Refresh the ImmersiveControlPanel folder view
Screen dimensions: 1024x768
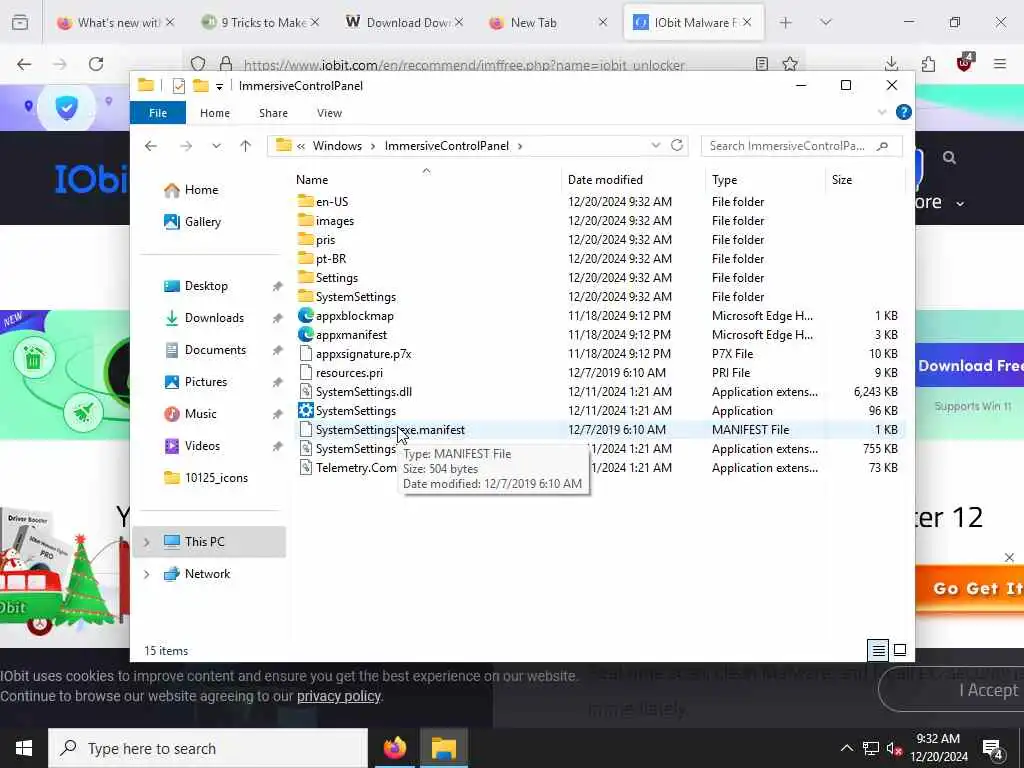pyautogui.click(x=677, y=146)
